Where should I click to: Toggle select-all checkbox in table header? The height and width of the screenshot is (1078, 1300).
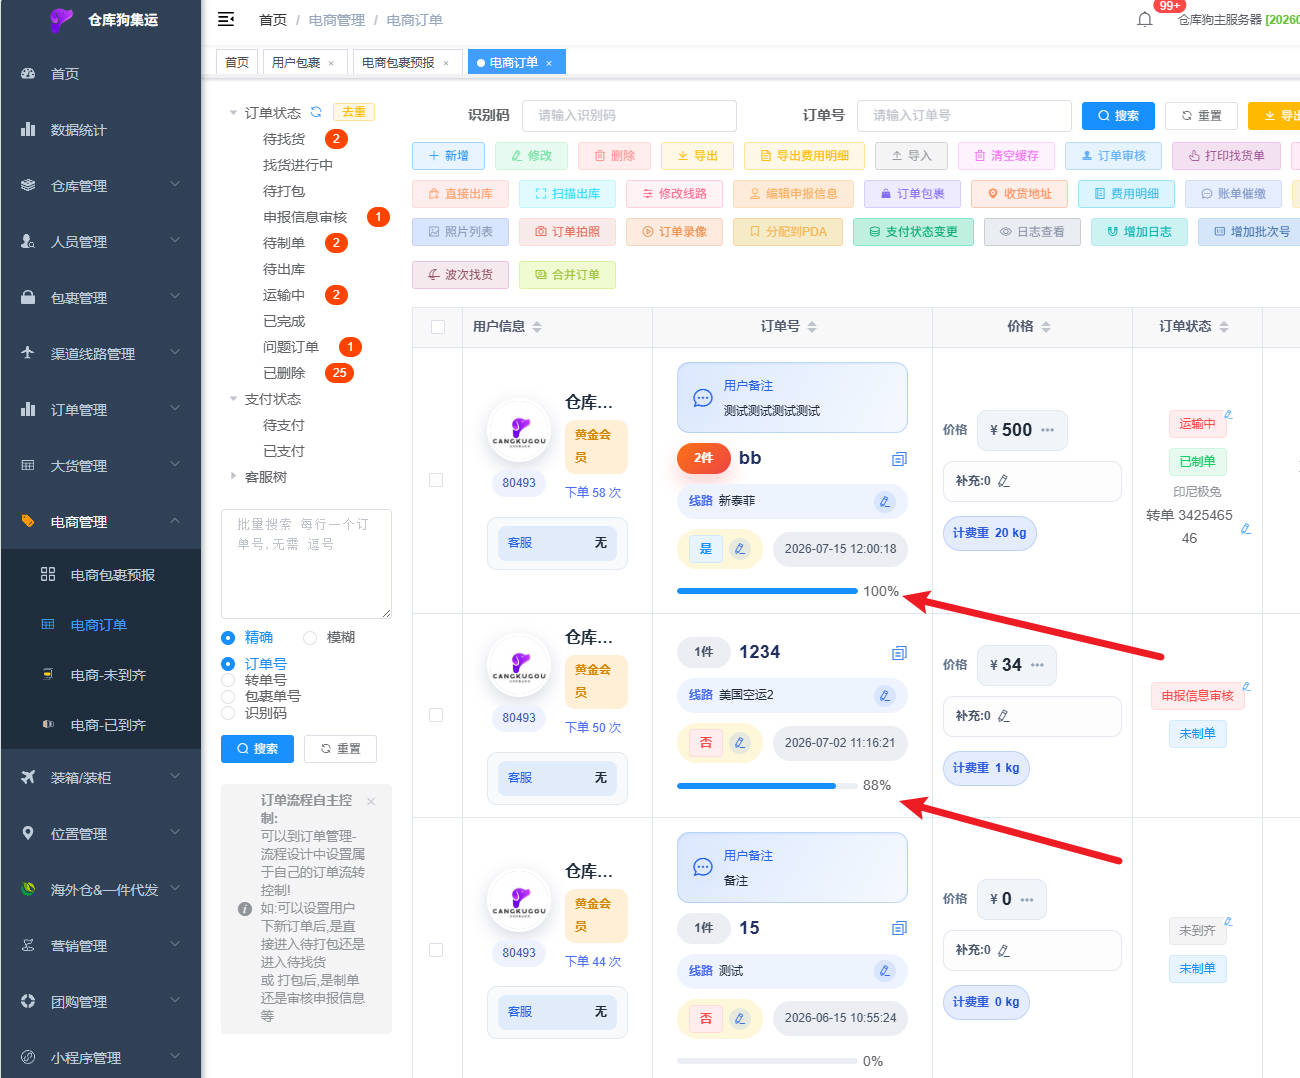coord(437,327)
